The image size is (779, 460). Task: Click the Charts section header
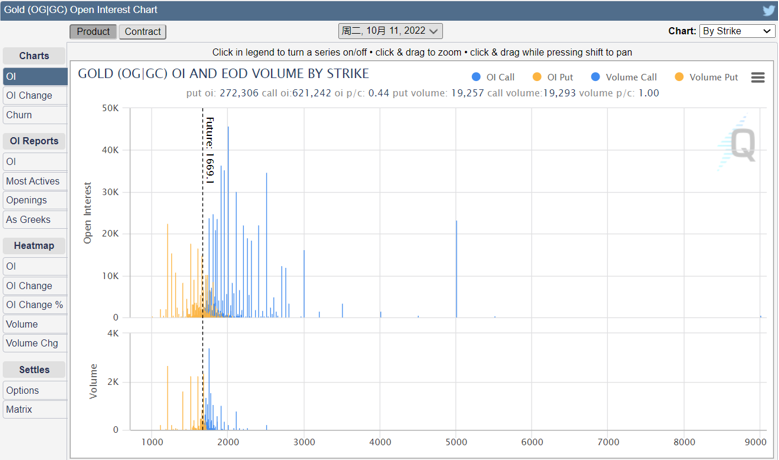tap(34, 56)
